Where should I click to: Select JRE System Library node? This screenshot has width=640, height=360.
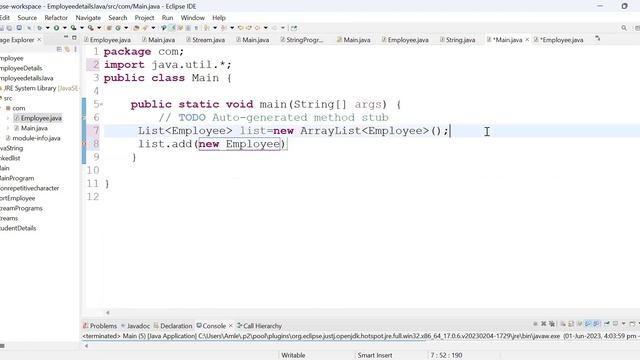[40, 88]
